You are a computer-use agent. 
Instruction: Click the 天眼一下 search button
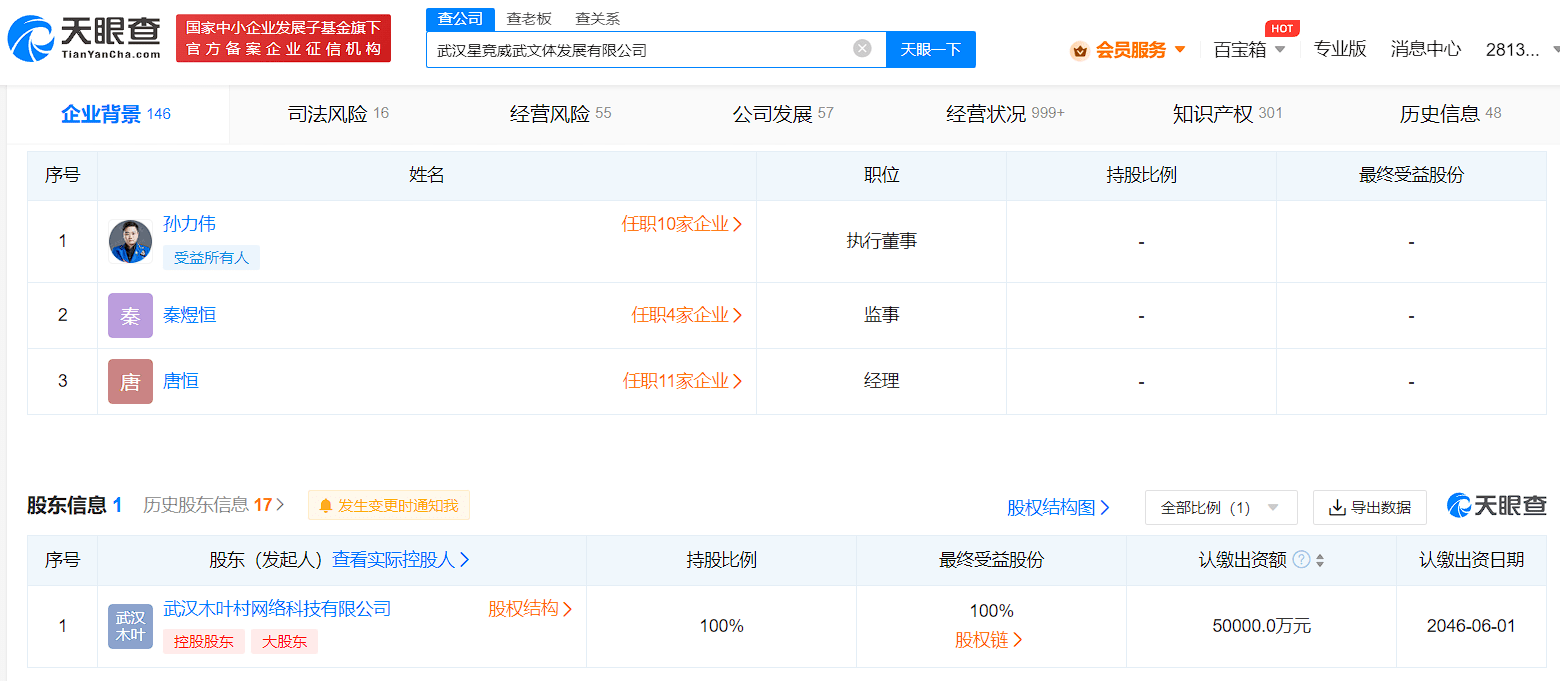[x=931, y=49]
